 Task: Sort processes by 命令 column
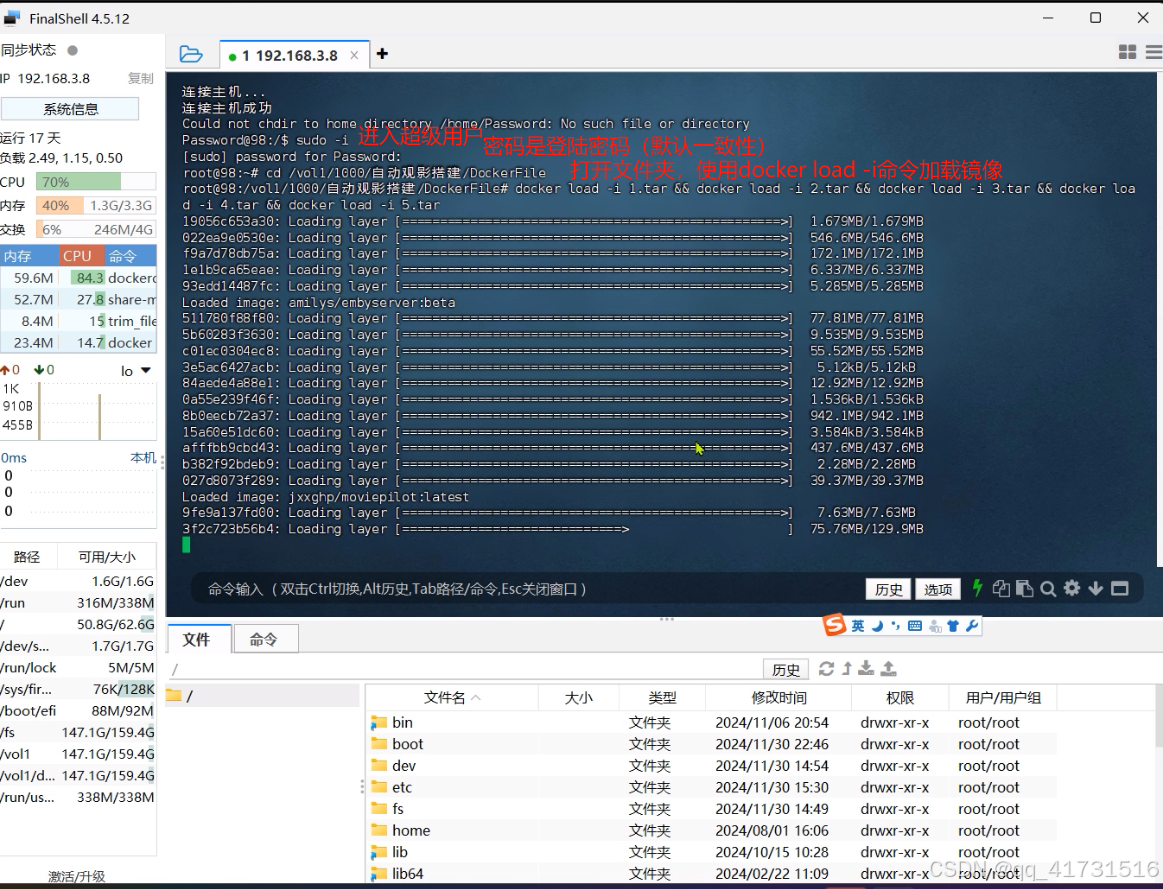pyautogui.click(x=131, y=256)
